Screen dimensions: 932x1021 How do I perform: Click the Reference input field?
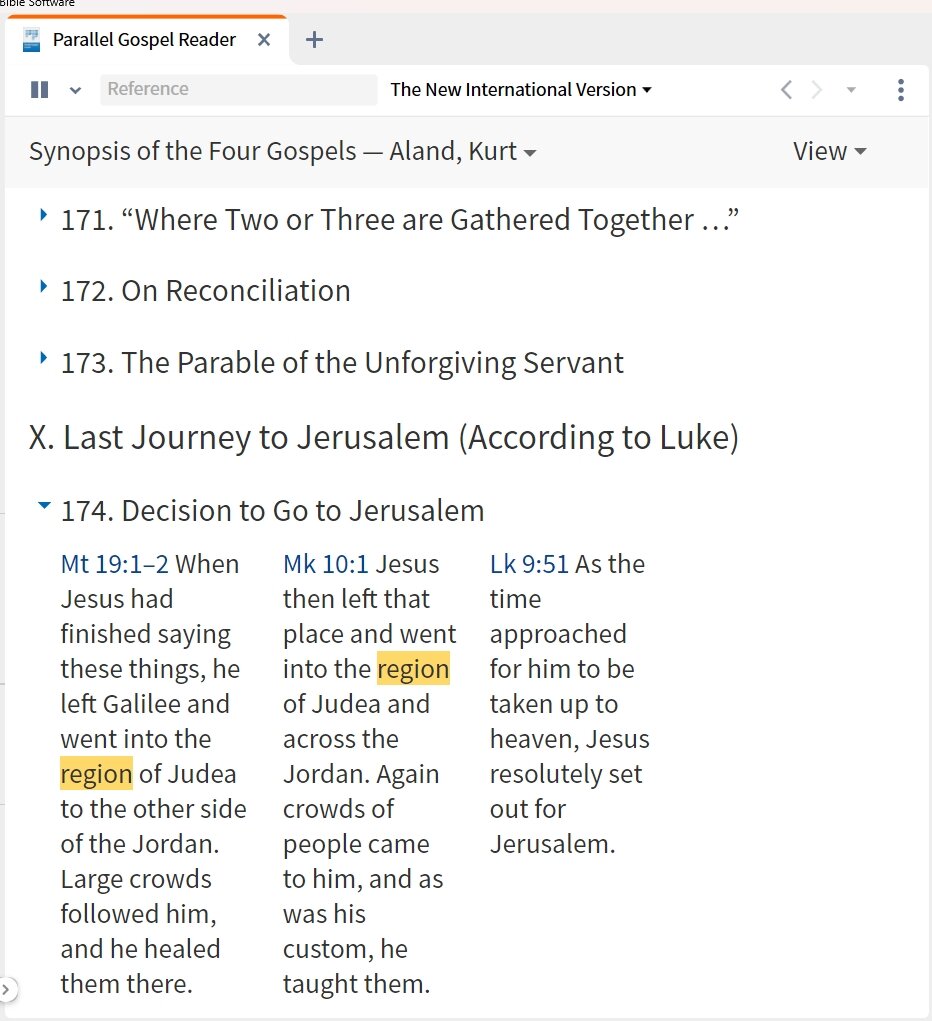pyautogui.click(x=238, y=89)
